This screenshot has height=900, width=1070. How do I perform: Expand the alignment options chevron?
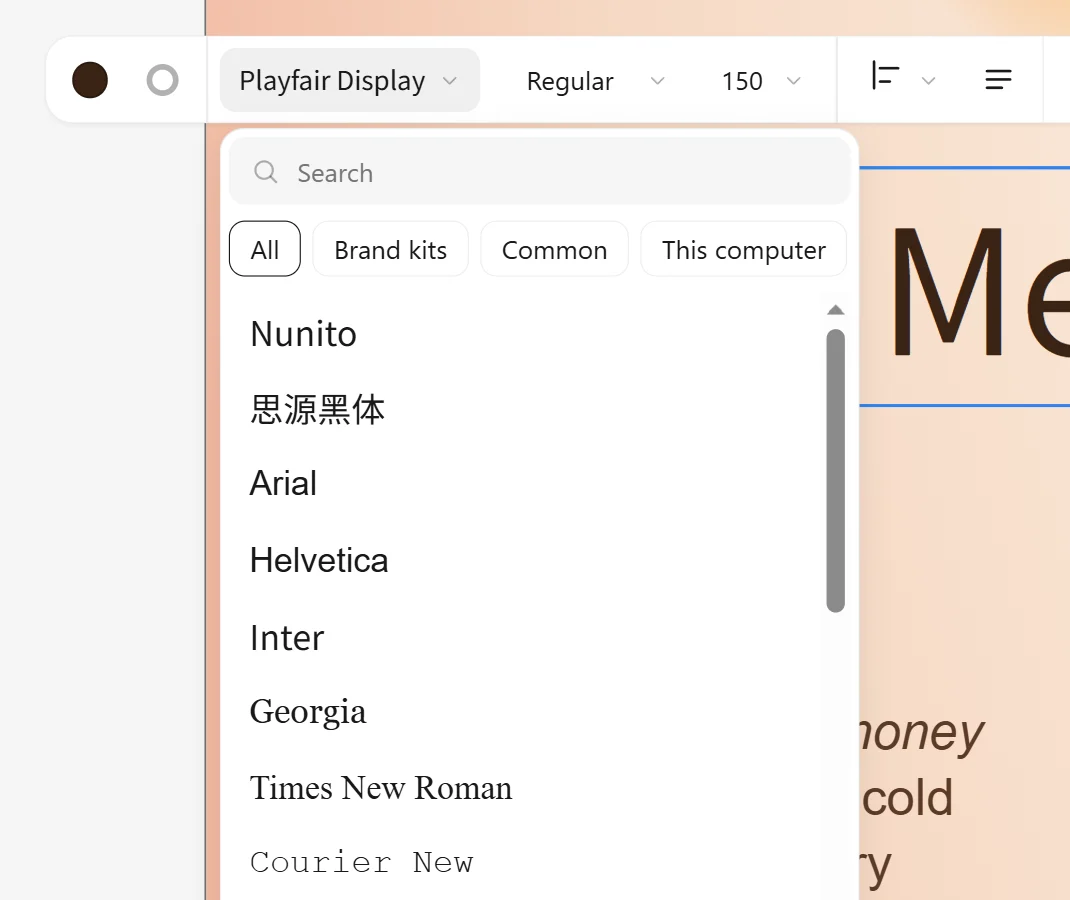[928, 81]
